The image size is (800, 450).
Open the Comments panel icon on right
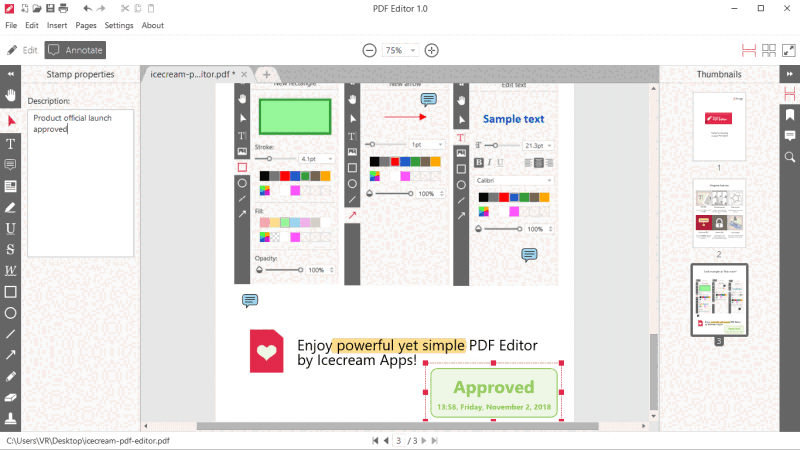(790, 136)
